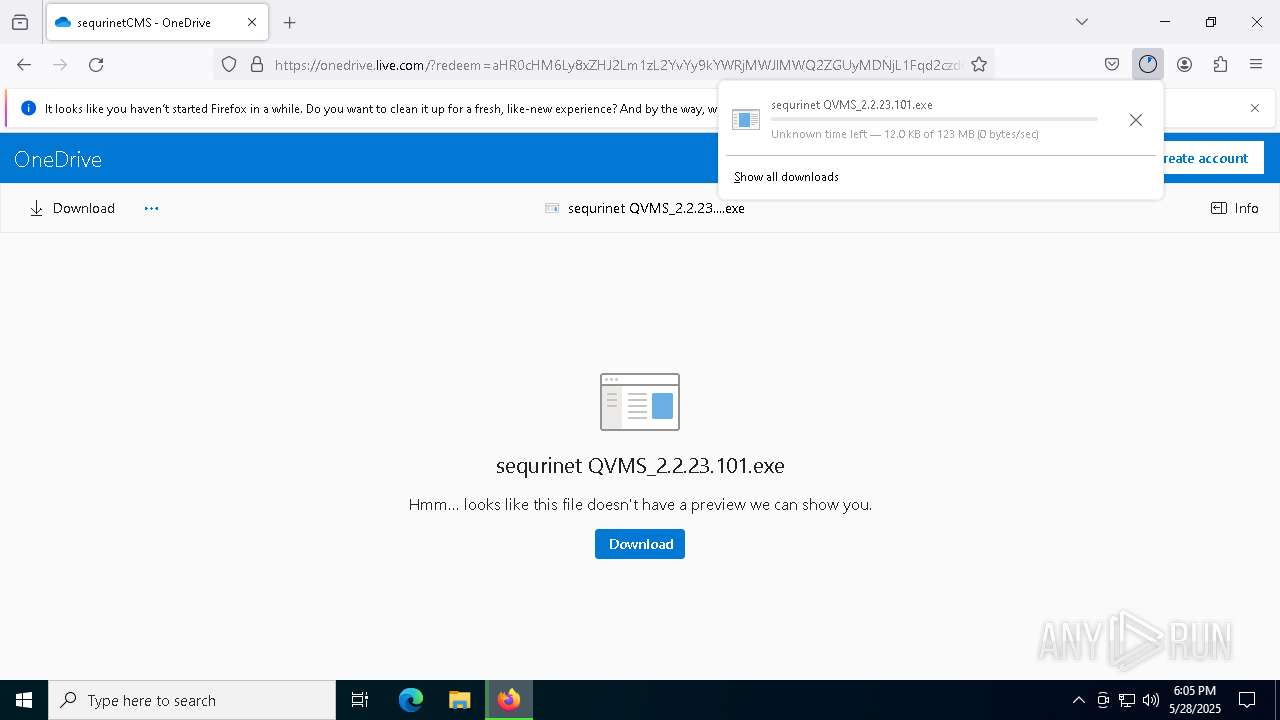
Task: Bookmark this page with star icon
Action: click(x=979, y=65)
